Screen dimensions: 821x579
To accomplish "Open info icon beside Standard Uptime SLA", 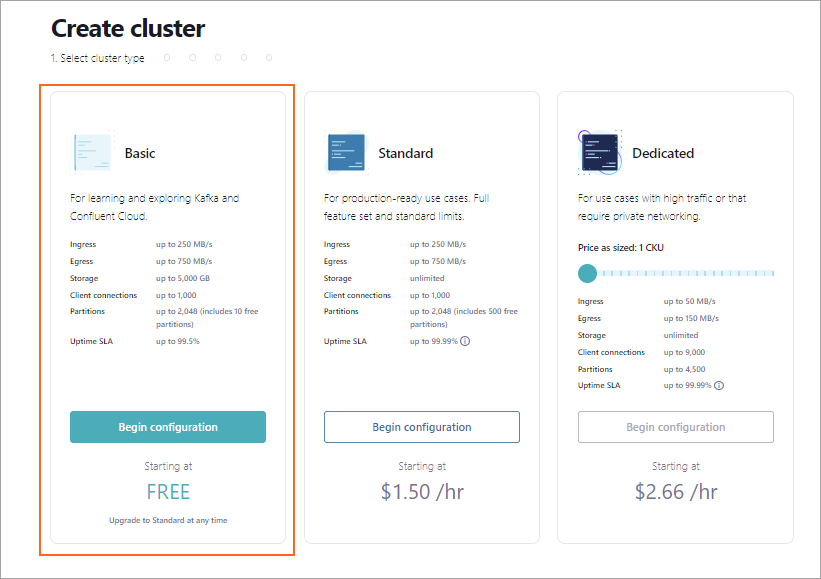I will pyautogui.click(x=465, y=341).
